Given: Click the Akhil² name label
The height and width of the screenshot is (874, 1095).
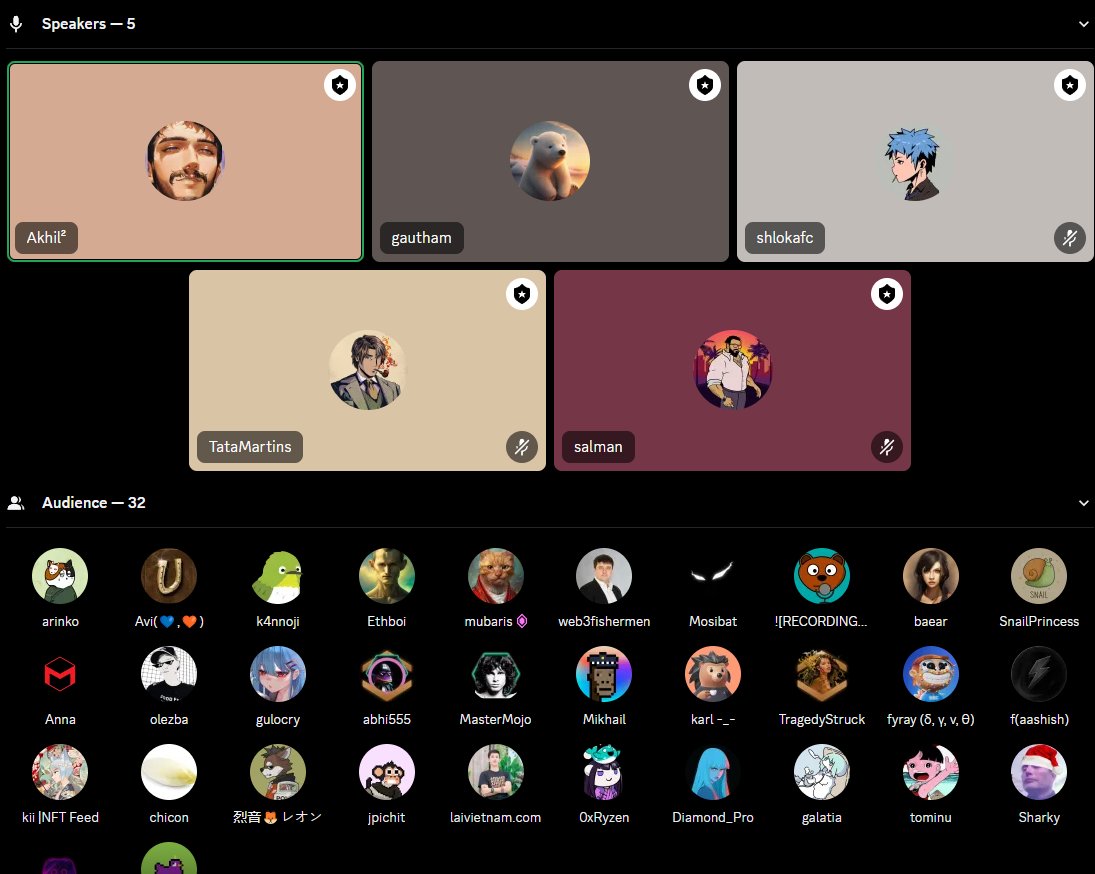Looking at the screenshot, I should (46, 238).
